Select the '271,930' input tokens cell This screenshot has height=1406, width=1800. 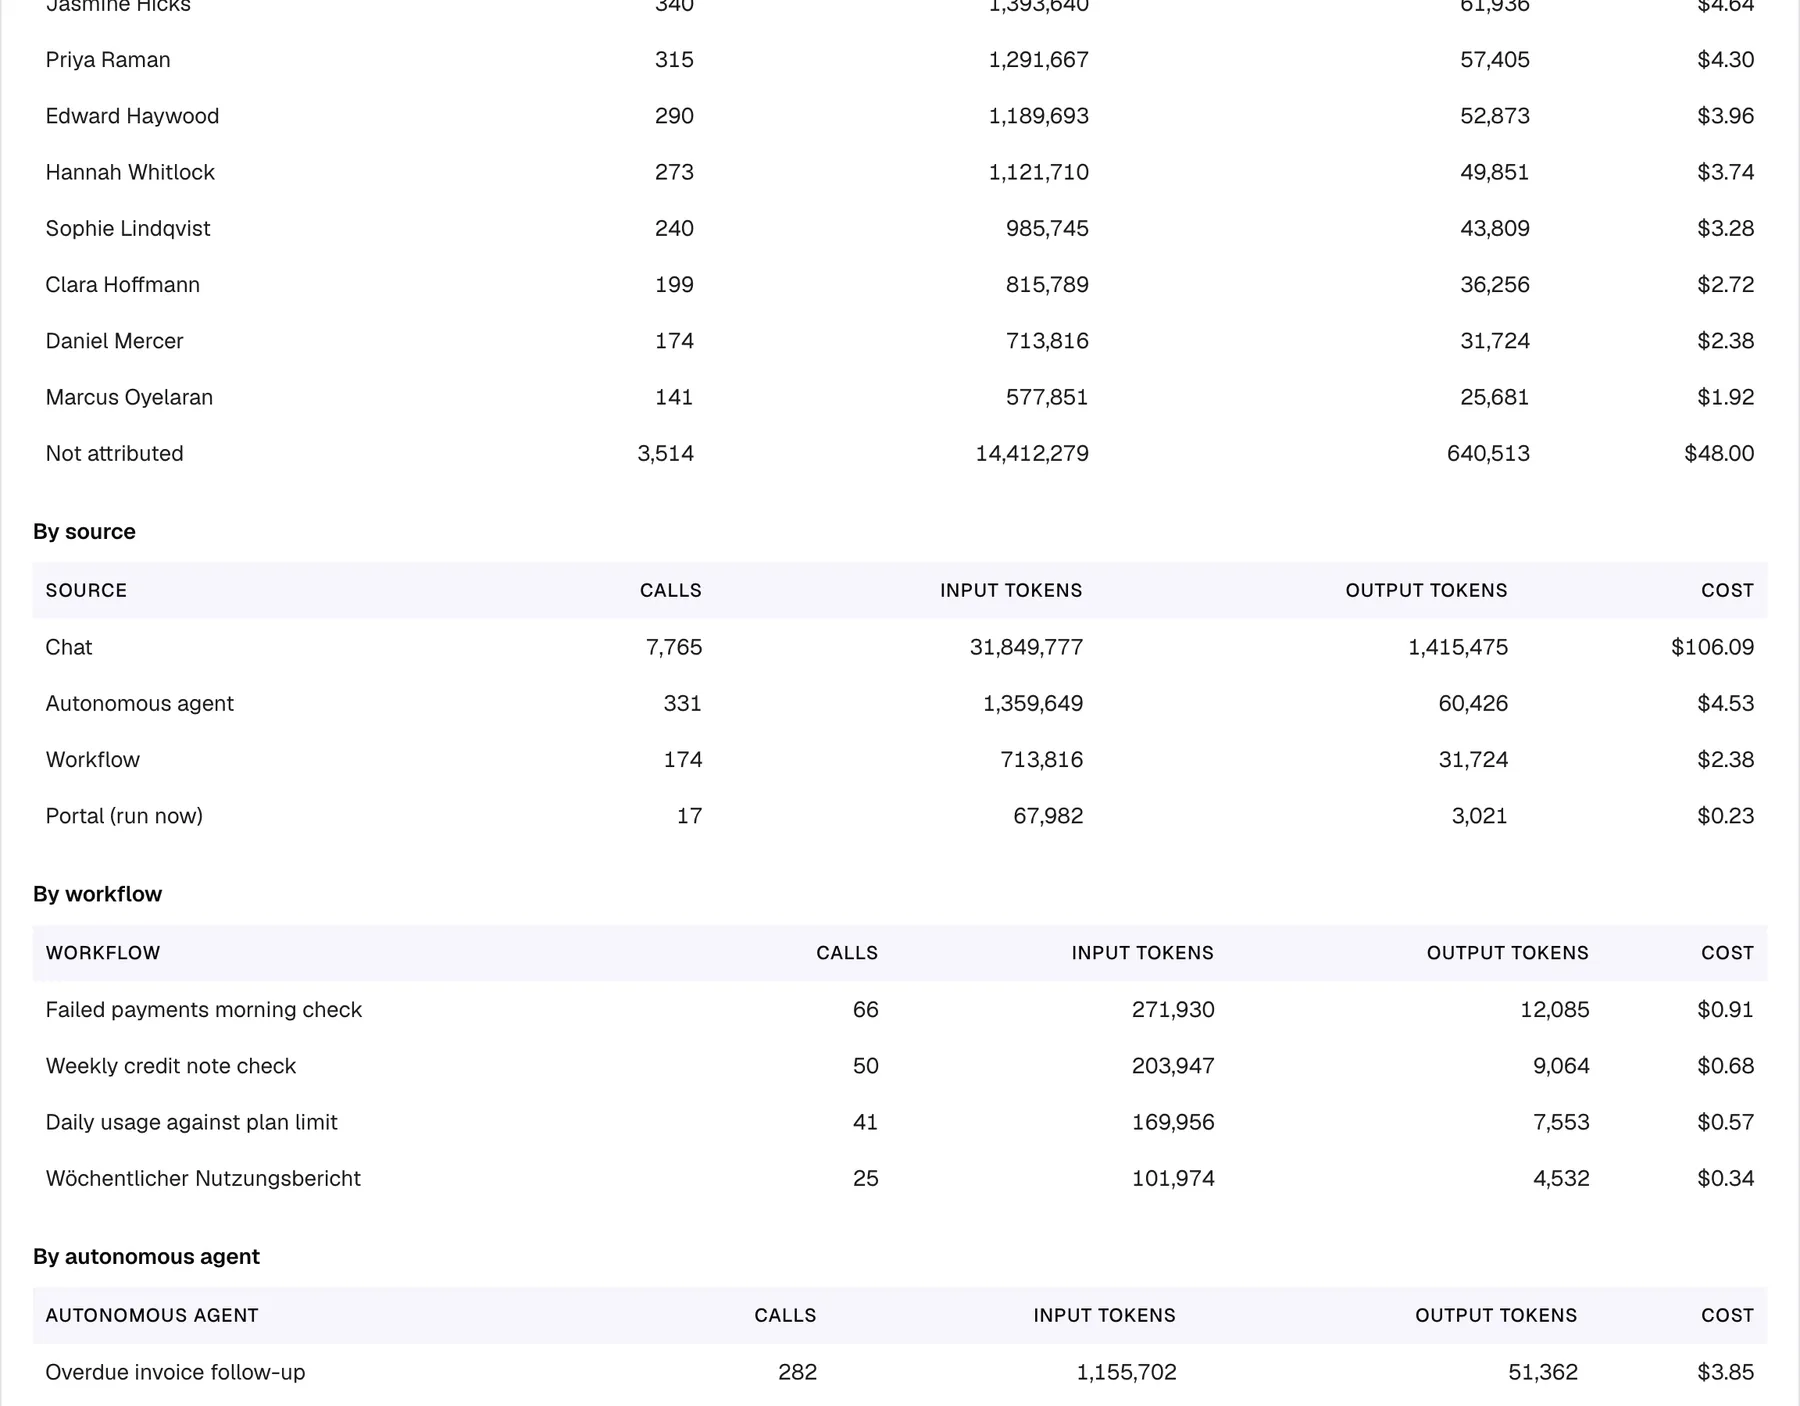(1173, 1010)
